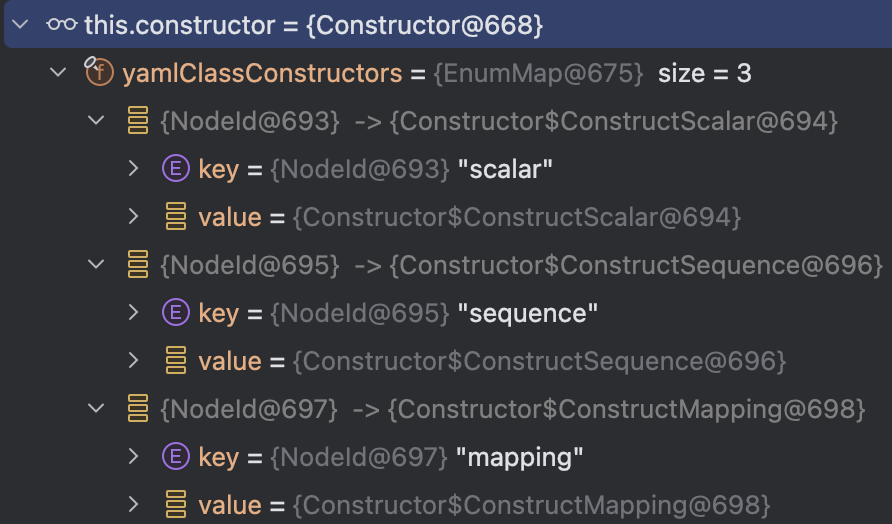
Task: Click the enum icon beside key "sequence"
Action: tap(176, 313)
